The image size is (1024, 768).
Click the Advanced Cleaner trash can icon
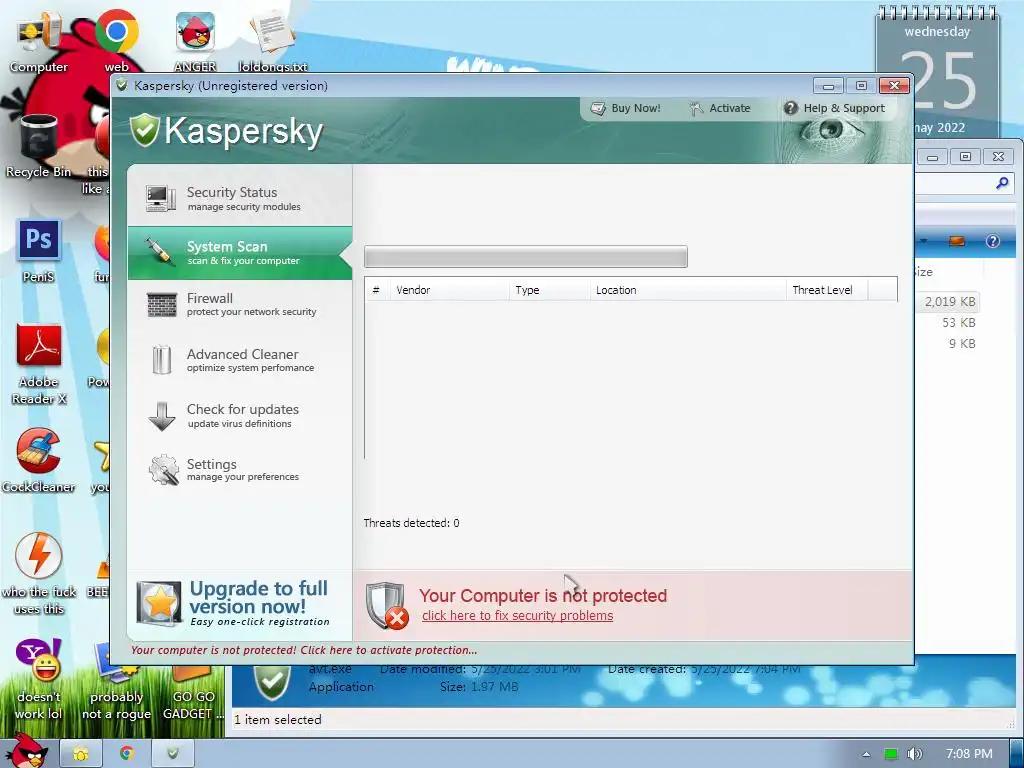161,360
